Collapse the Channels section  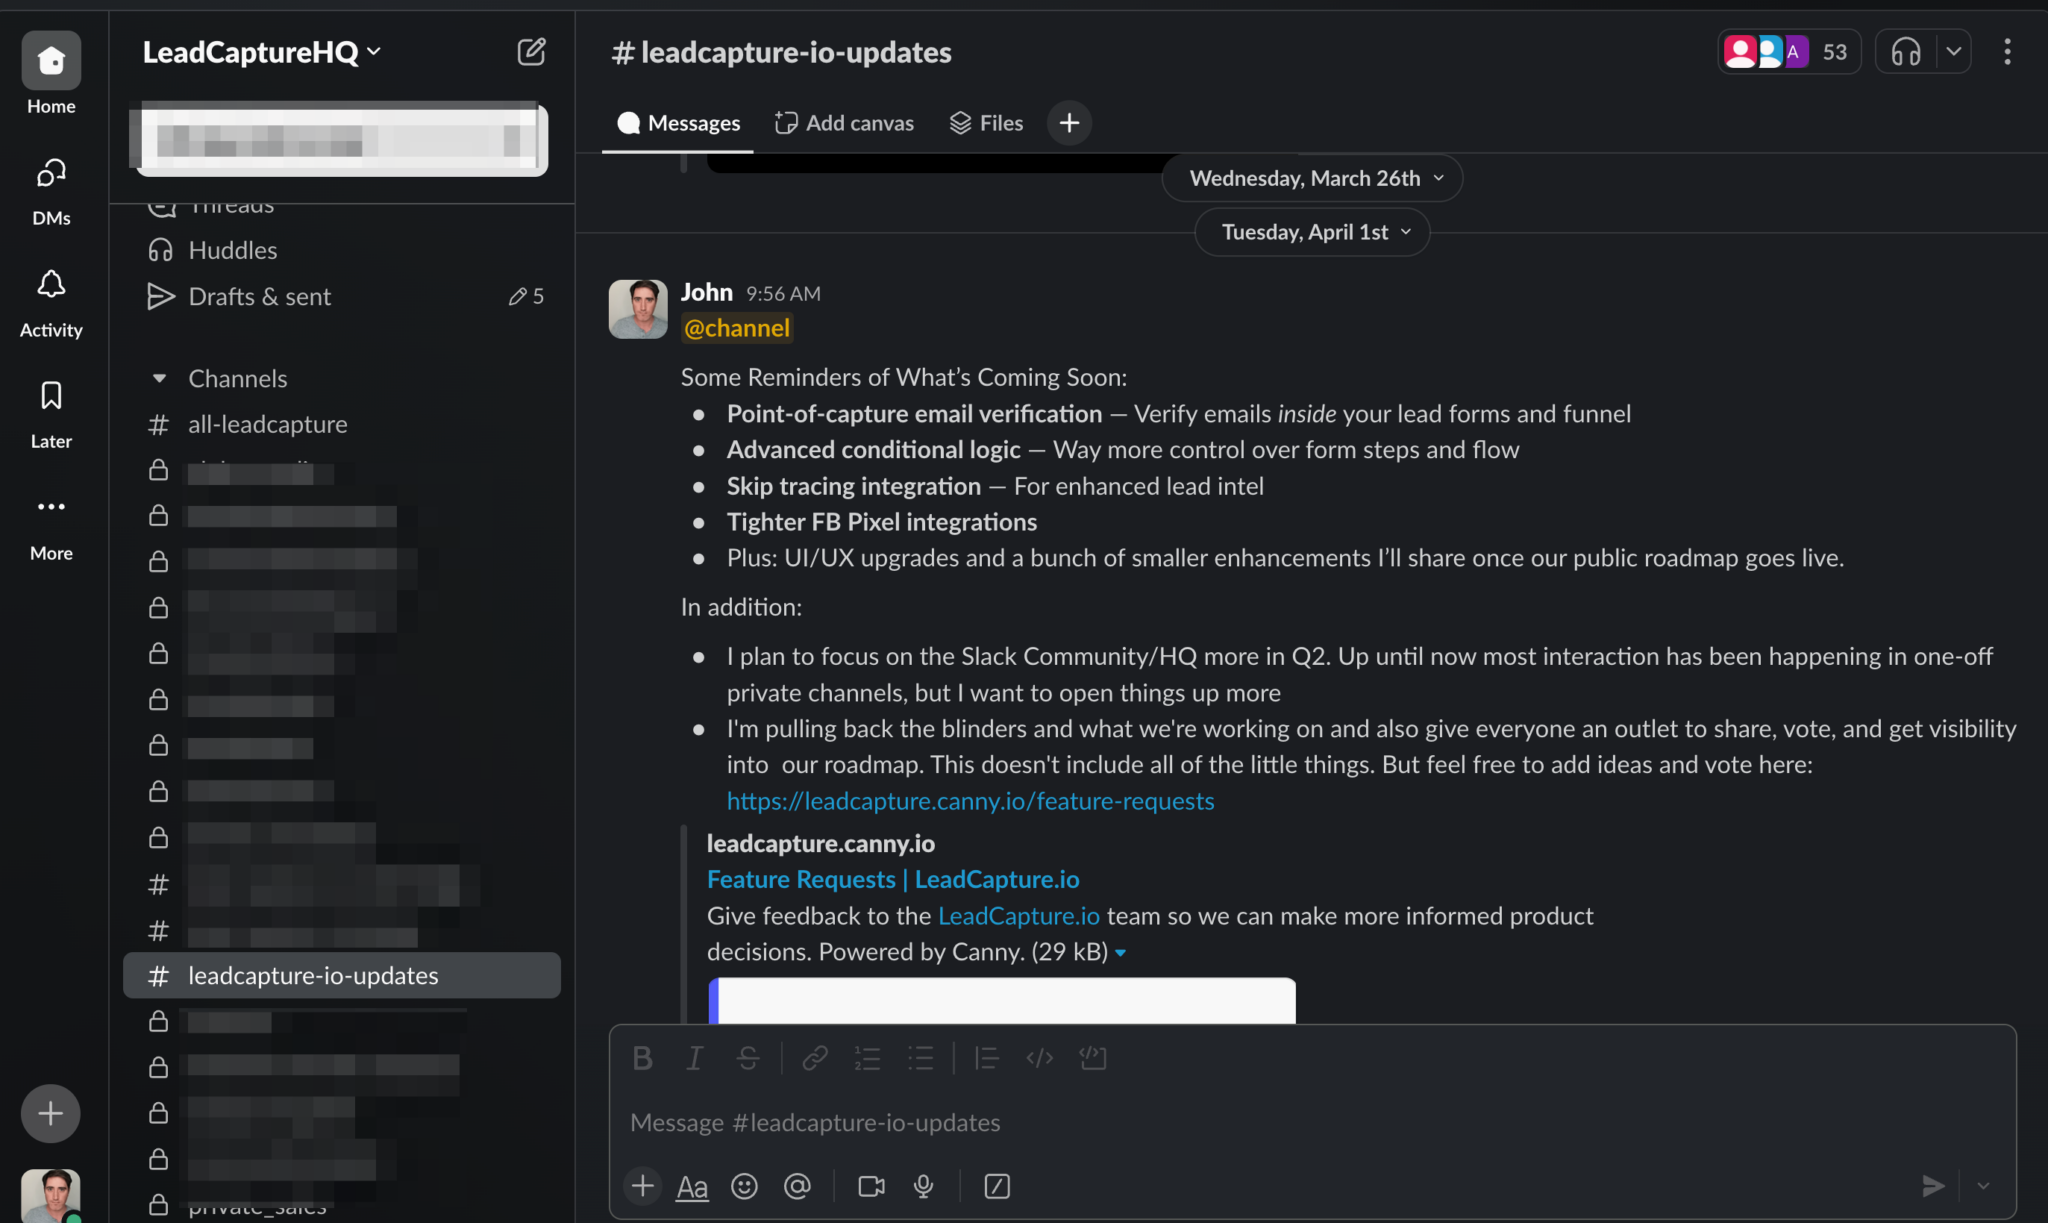160,378
